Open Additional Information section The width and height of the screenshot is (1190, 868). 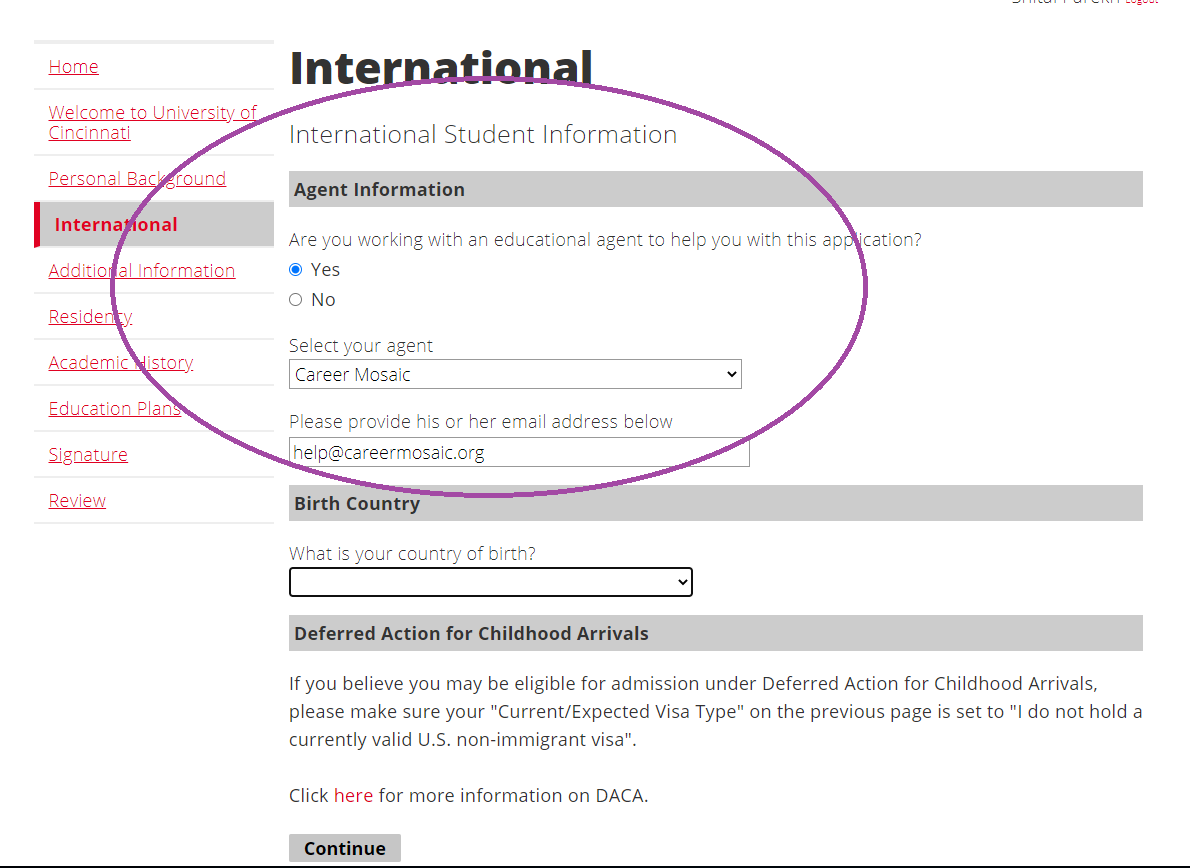click(142, 271)
